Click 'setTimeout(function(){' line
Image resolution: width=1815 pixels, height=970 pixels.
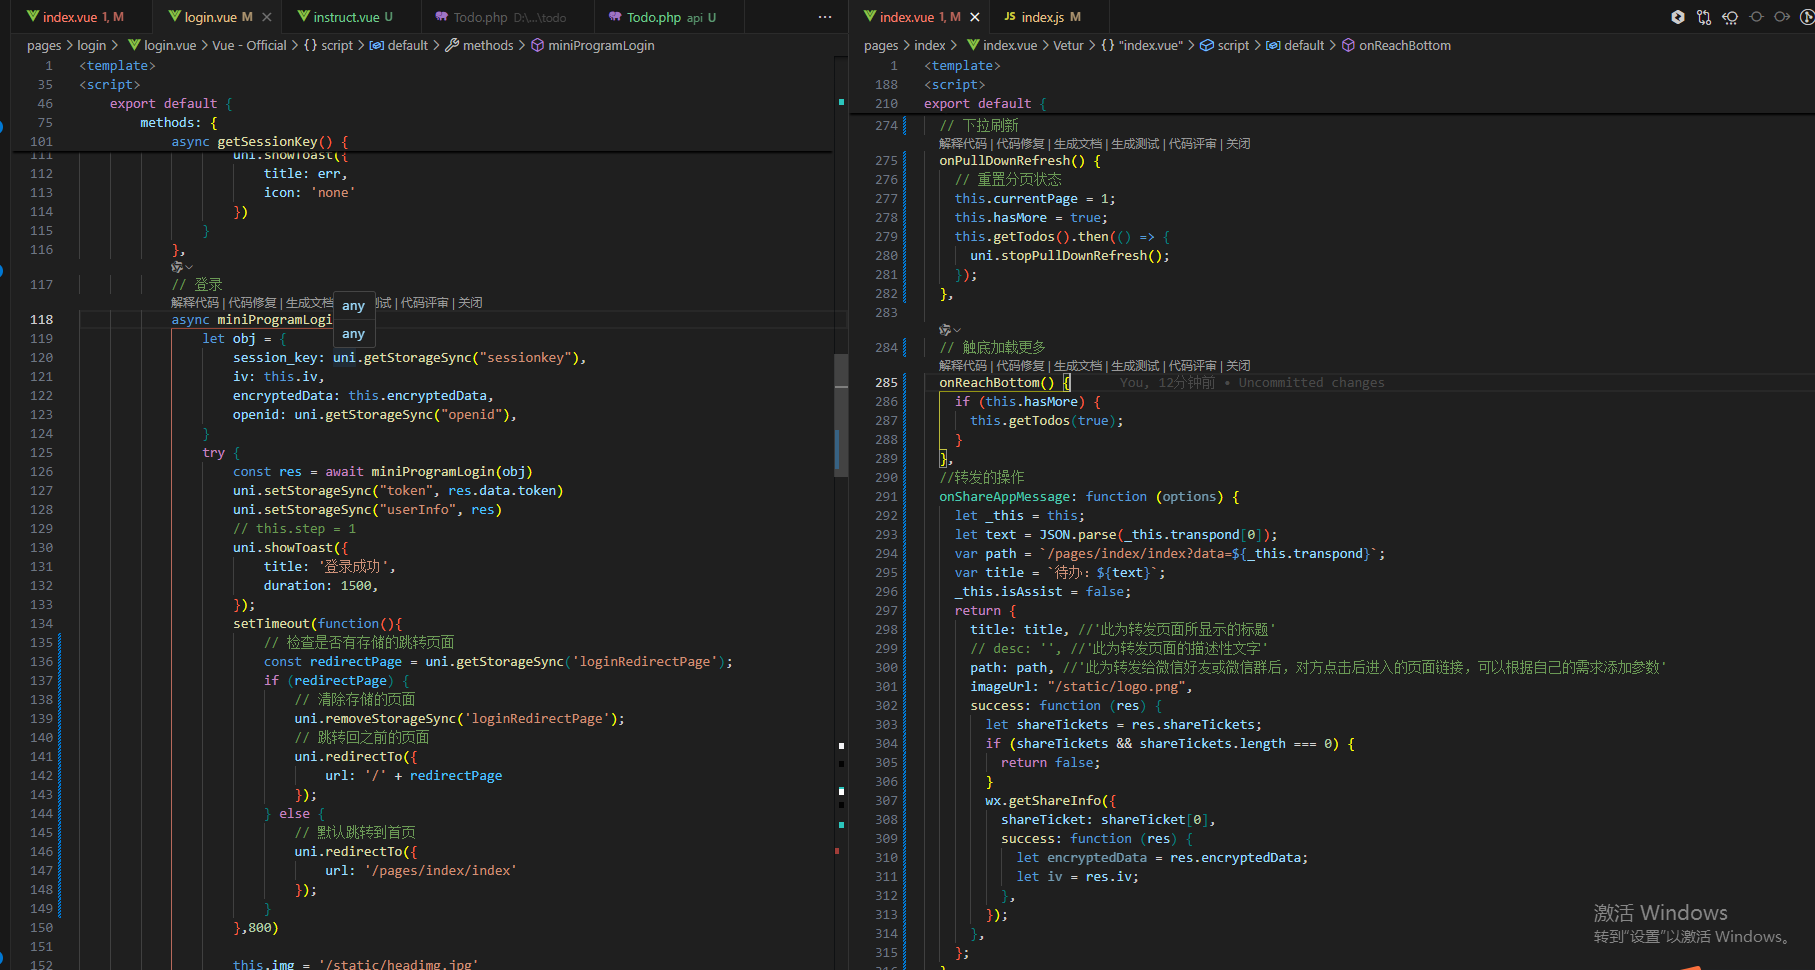click(317, 624)
